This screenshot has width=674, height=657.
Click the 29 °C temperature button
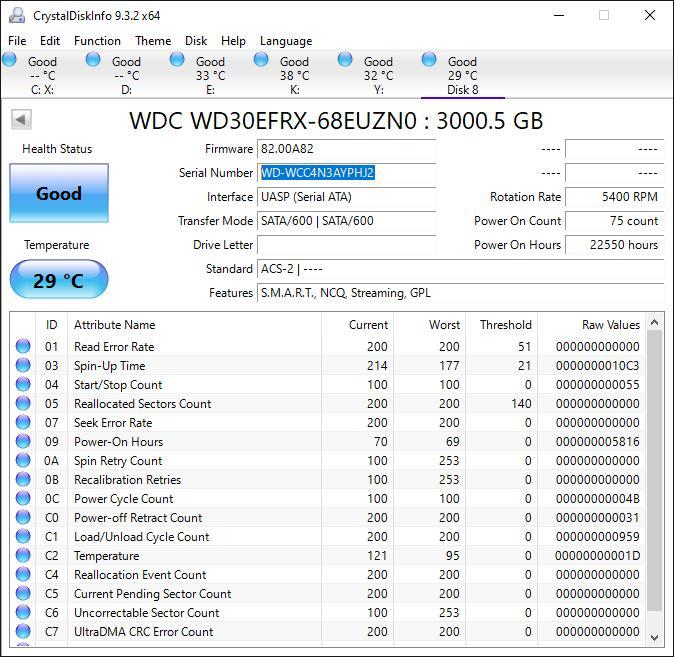(59, 279)
